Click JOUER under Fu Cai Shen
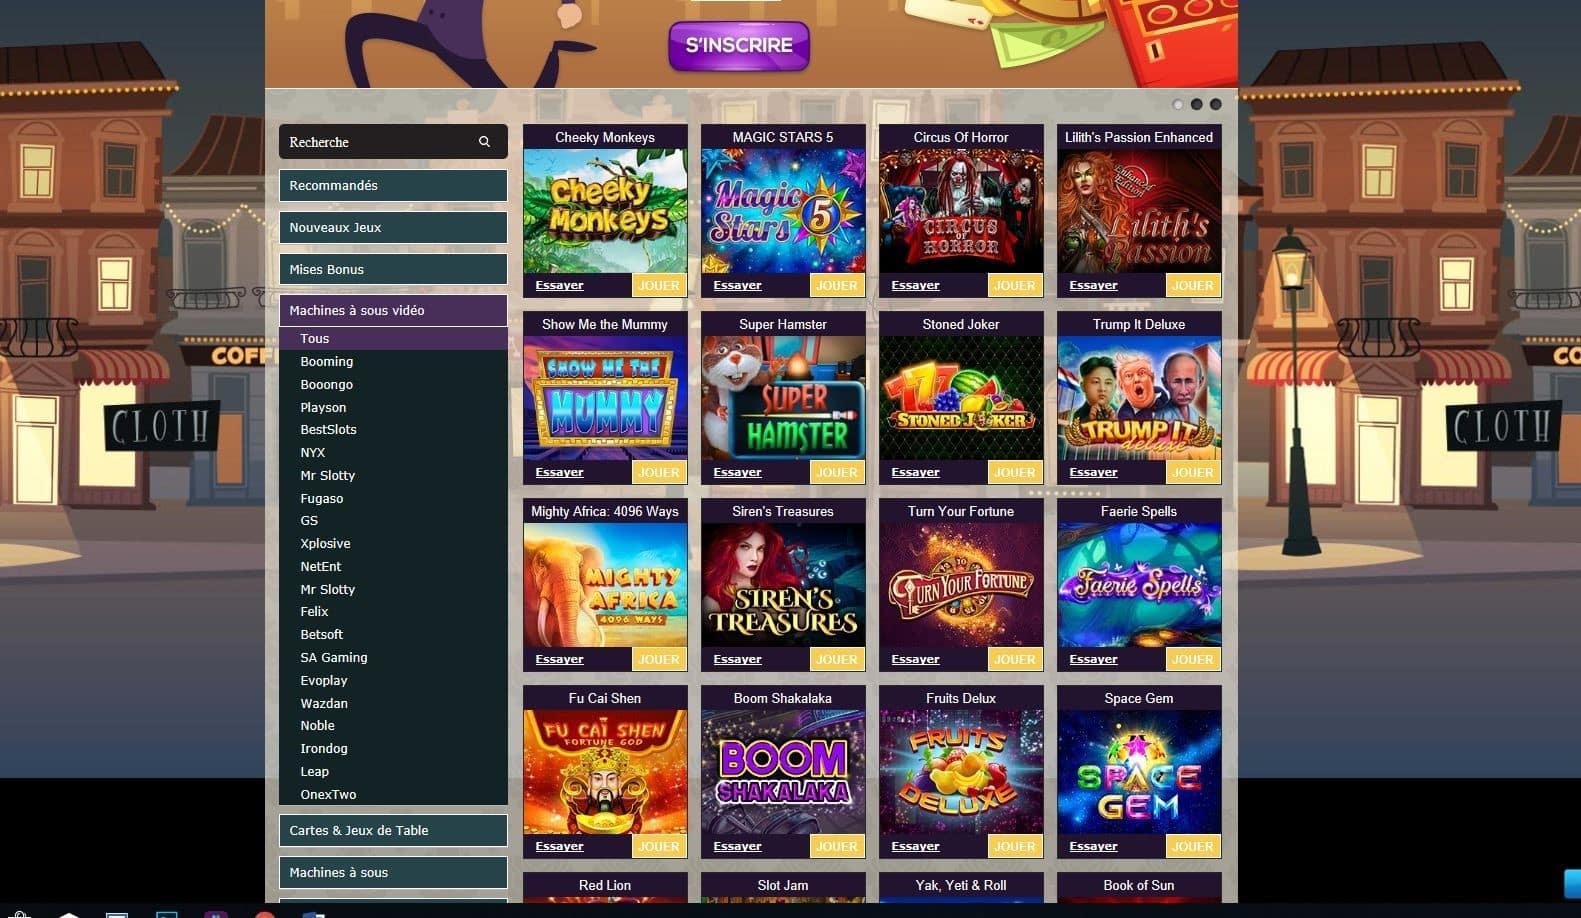 coord(659,846)
